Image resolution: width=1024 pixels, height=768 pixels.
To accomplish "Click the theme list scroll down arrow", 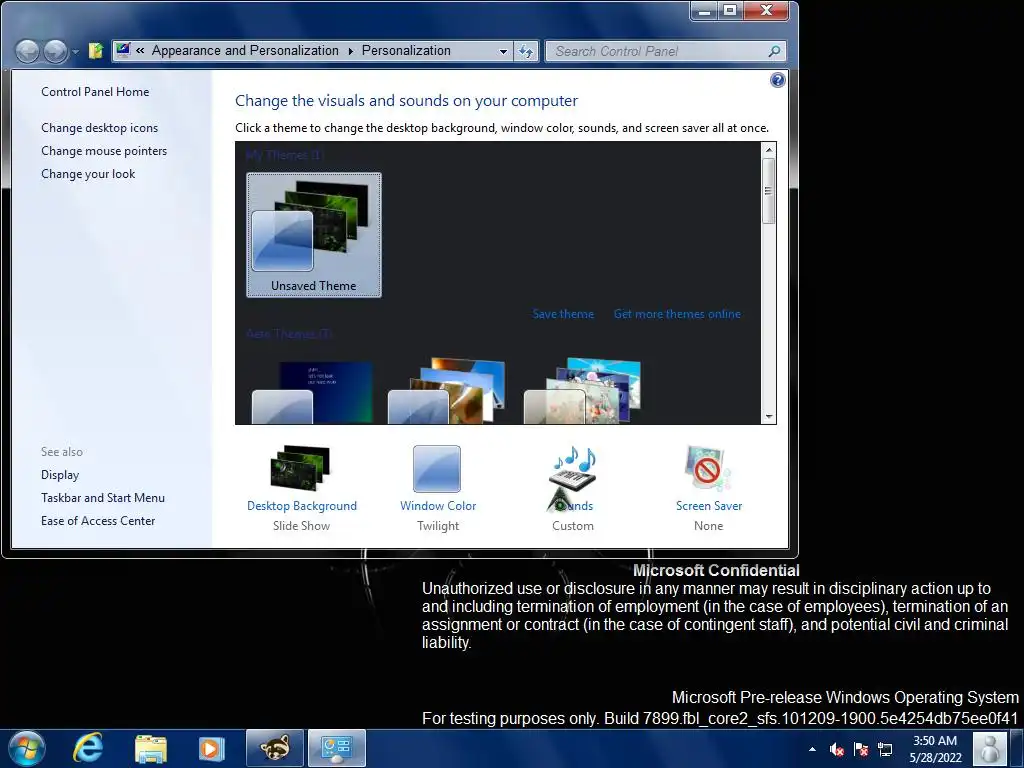I will (x=769, y=417).
